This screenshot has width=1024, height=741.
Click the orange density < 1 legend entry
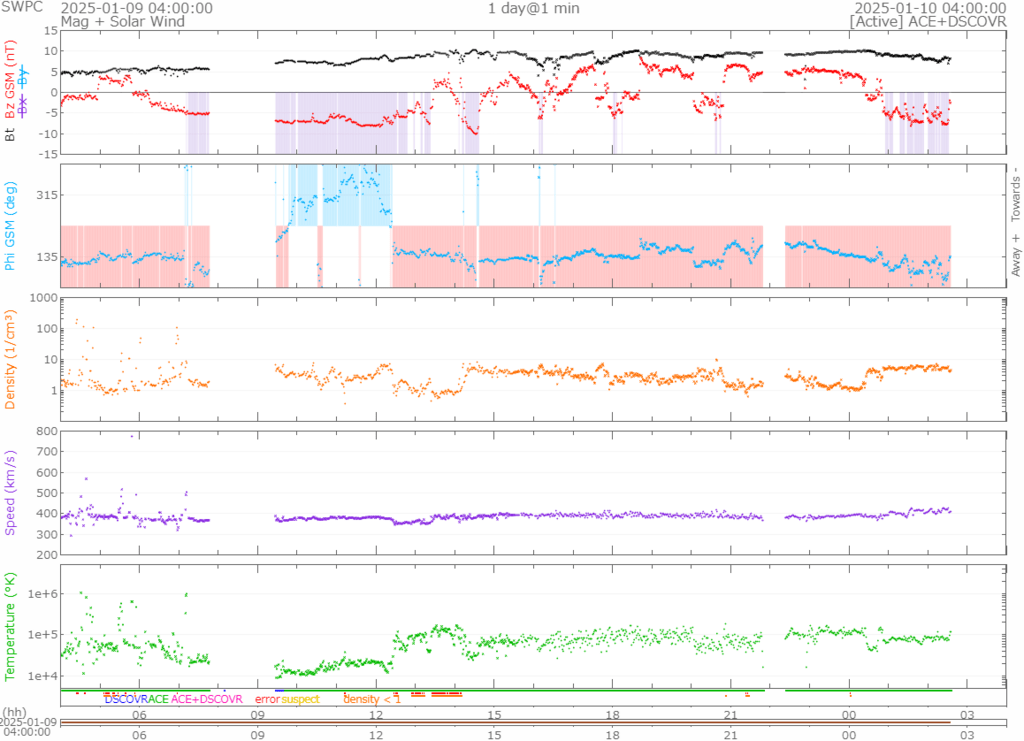coord(372,699)
